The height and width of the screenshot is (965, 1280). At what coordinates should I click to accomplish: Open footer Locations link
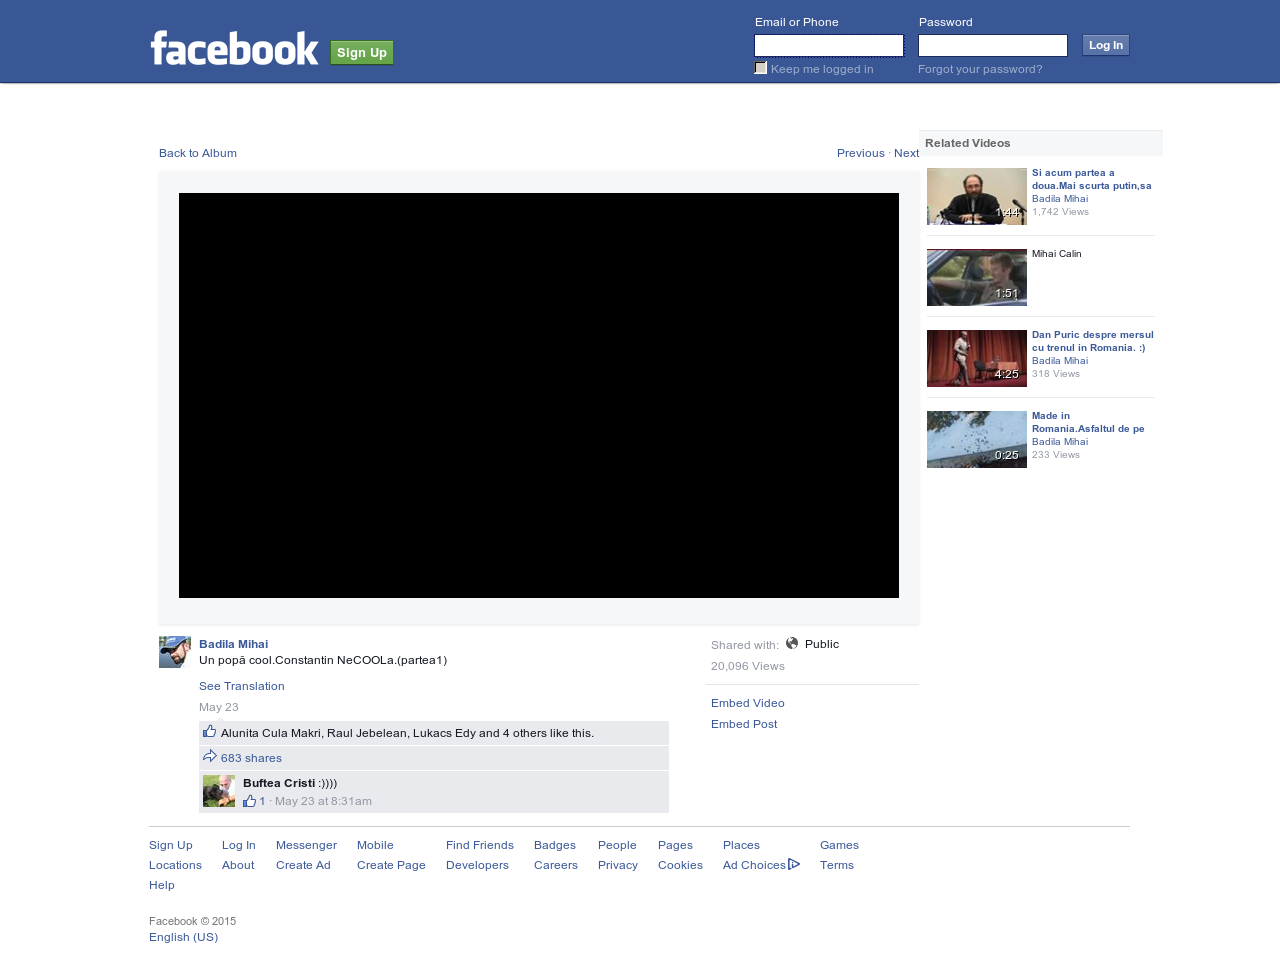[x=175, y=865]
